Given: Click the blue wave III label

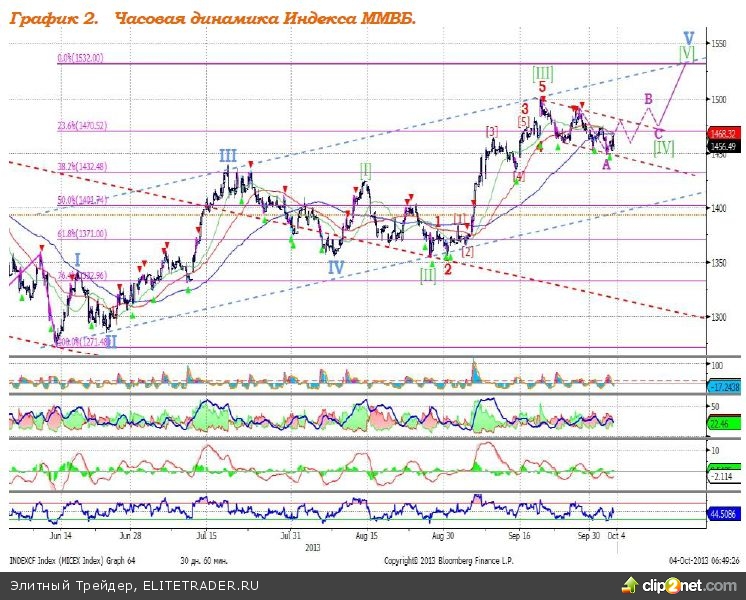Looking at the screenshot, I should (x=228, y=156).
